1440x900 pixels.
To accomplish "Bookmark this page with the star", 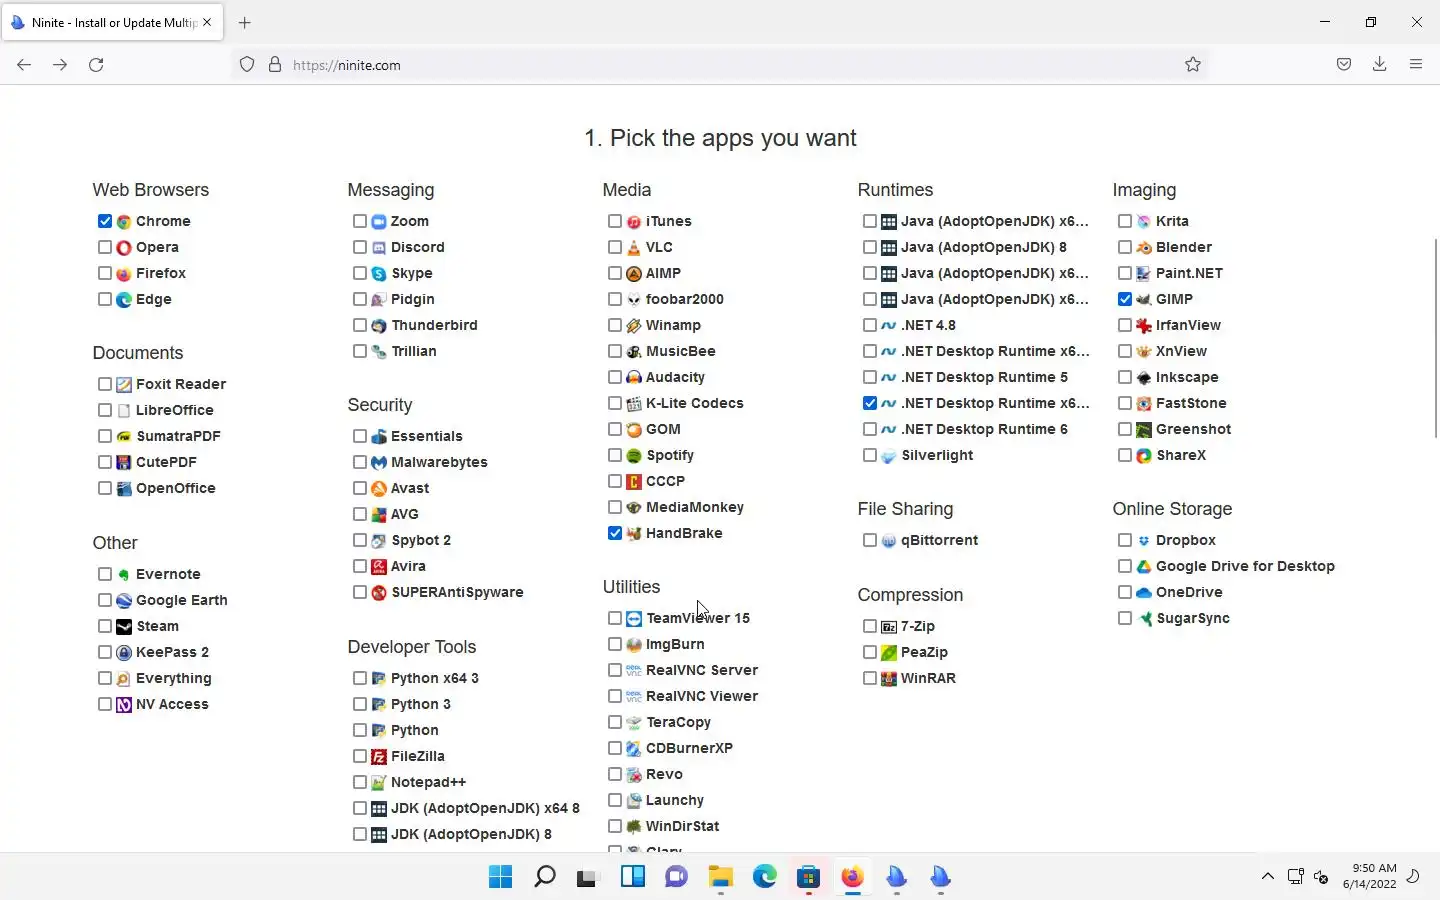I will [1193, 65].
